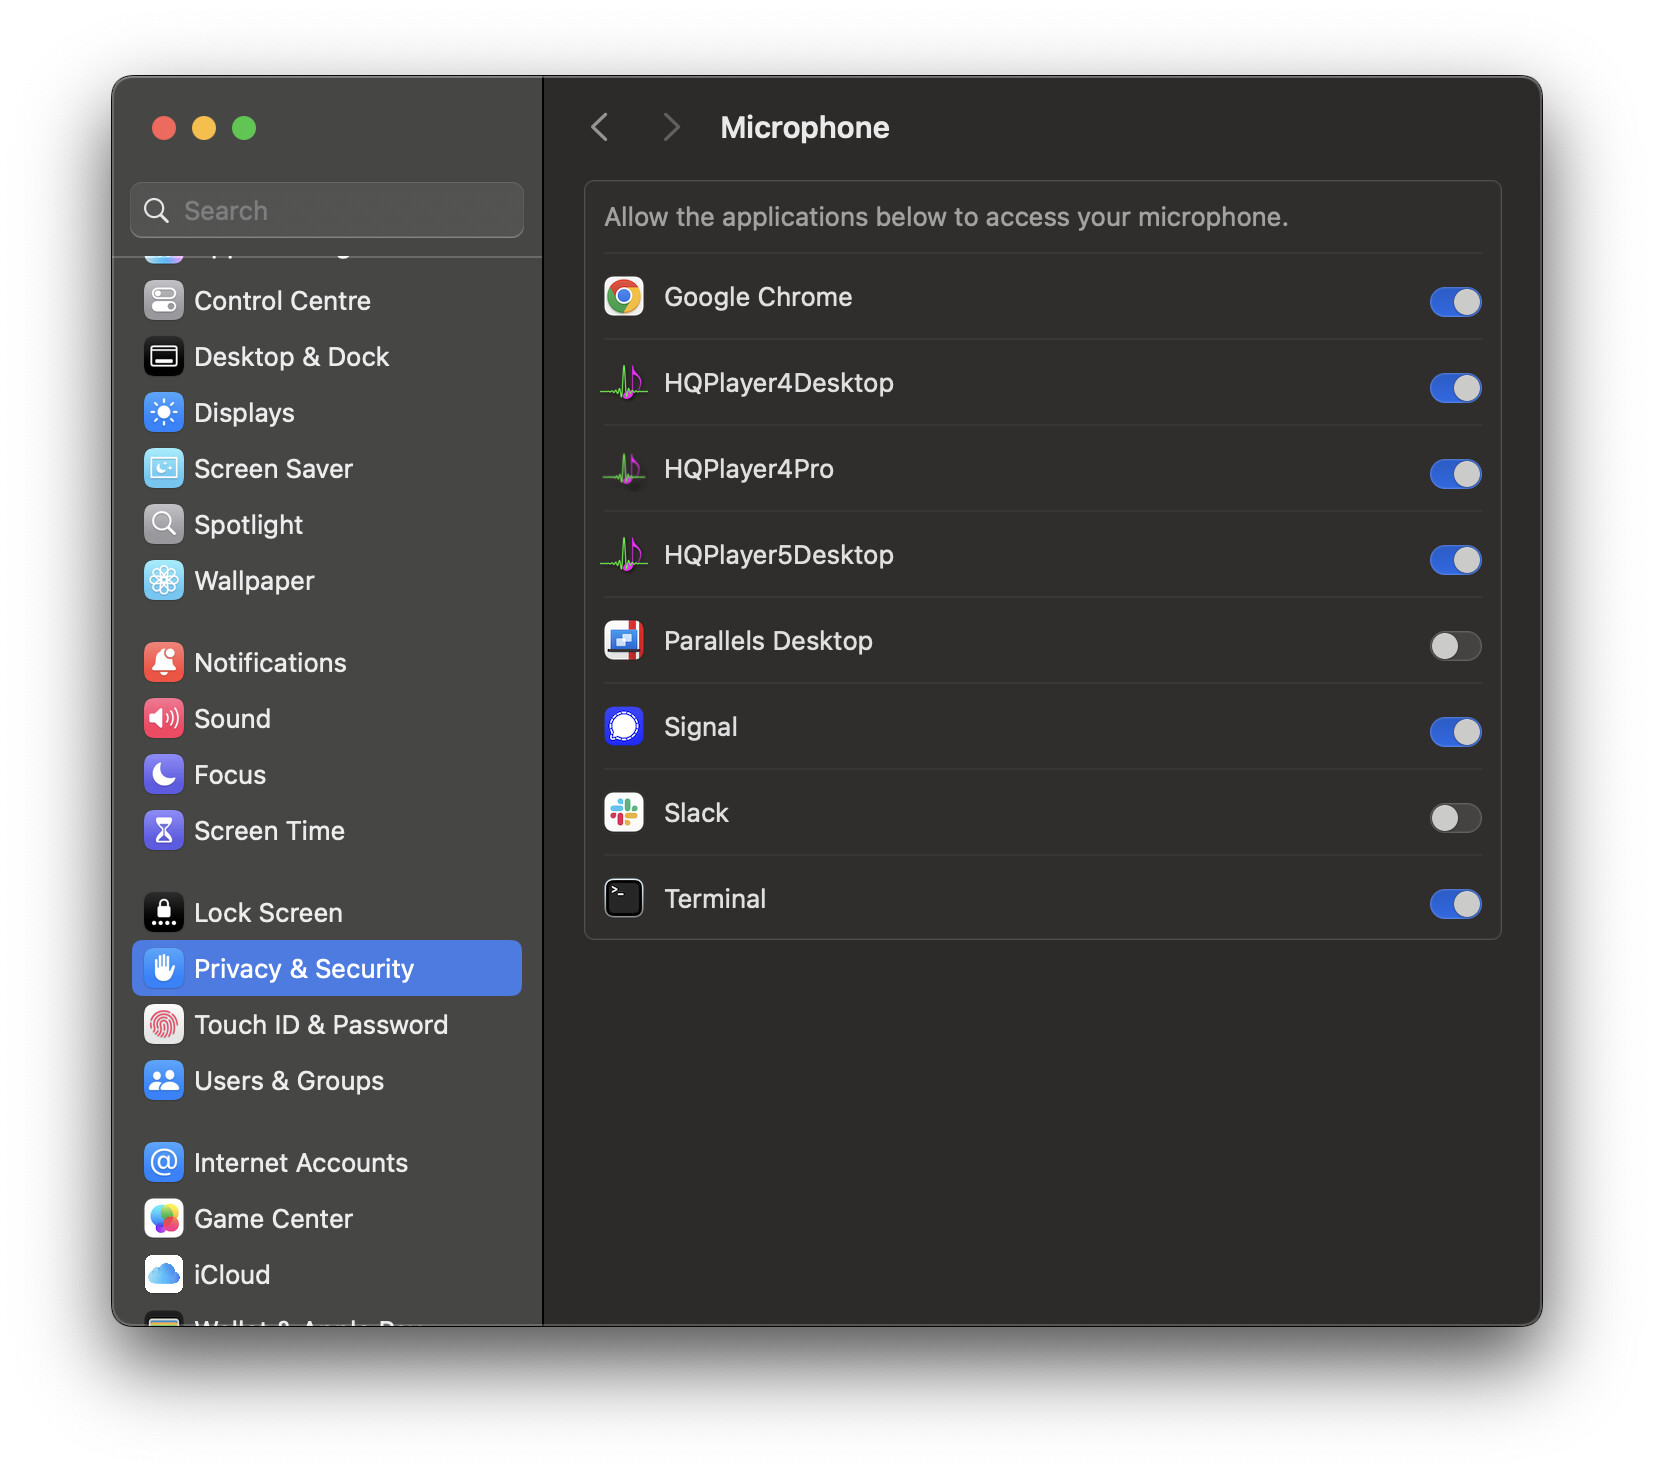The width and height of the screenshot is (1654, 1474).
Task: Click the Game Center bubbles icon
Action: (x=164, y=1218)
